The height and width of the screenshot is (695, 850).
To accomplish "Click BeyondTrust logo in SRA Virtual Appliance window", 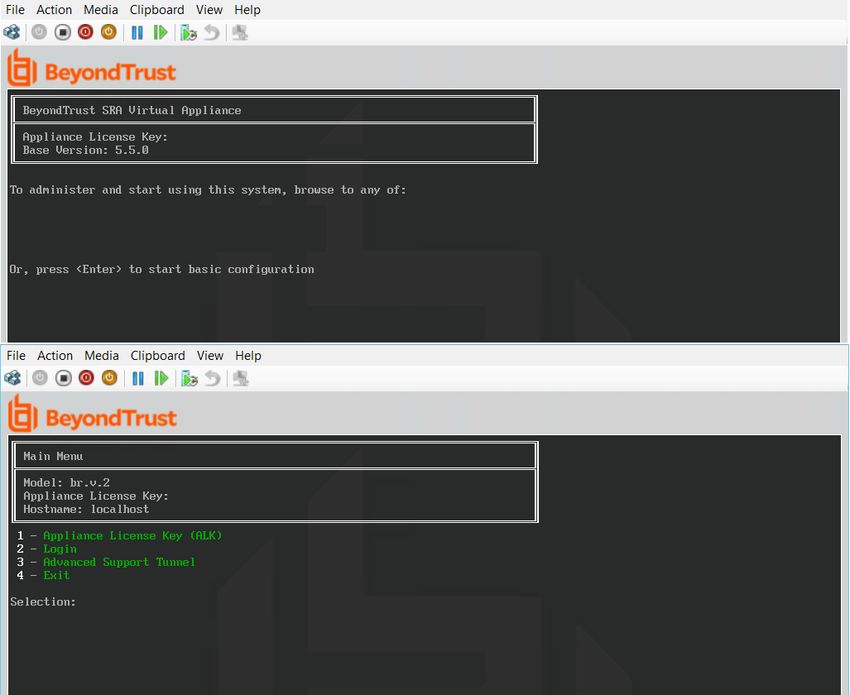I will [x=92, y=68].
